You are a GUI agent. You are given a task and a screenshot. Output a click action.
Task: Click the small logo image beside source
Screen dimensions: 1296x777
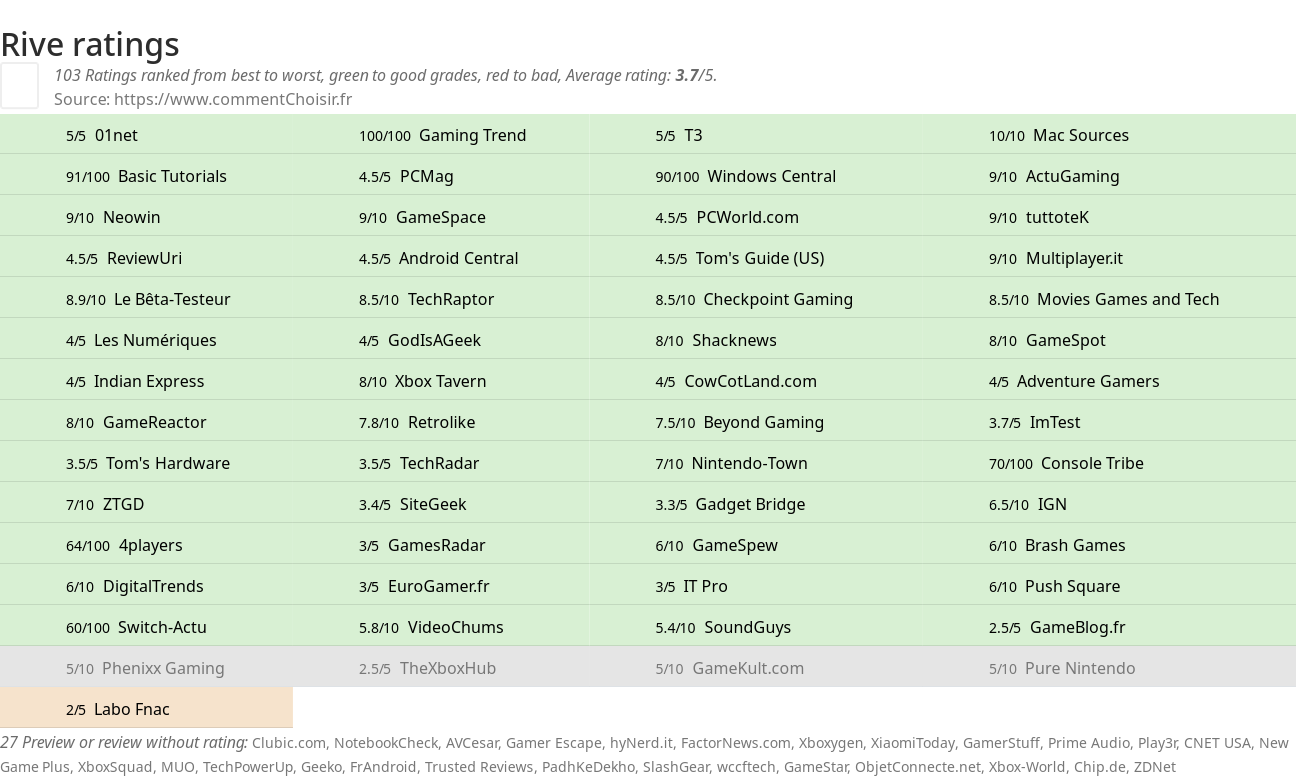[20, 86]
